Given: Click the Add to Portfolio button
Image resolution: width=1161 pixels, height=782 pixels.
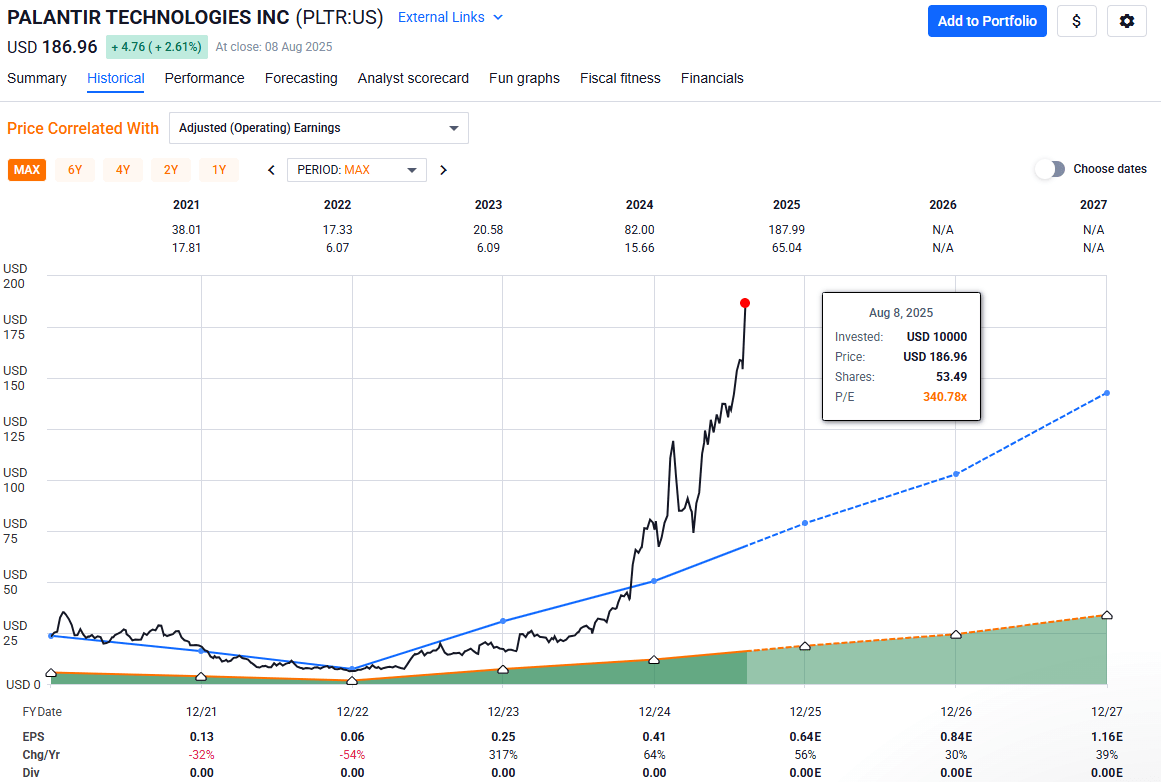Looking at the screenshot, I should [987, 21].
